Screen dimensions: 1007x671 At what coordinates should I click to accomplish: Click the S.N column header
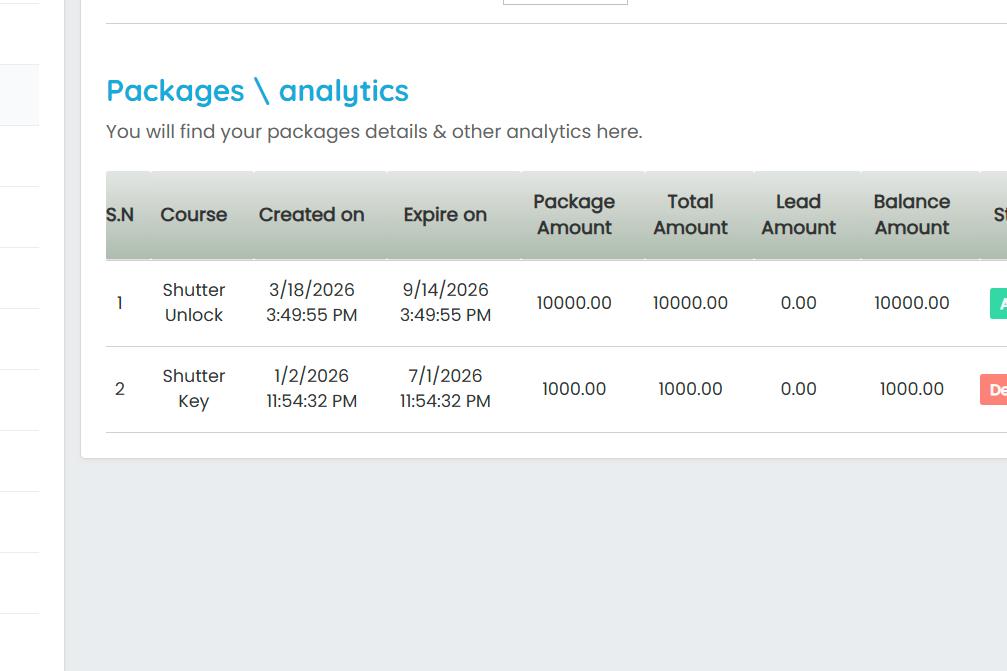tap(120, 215)
